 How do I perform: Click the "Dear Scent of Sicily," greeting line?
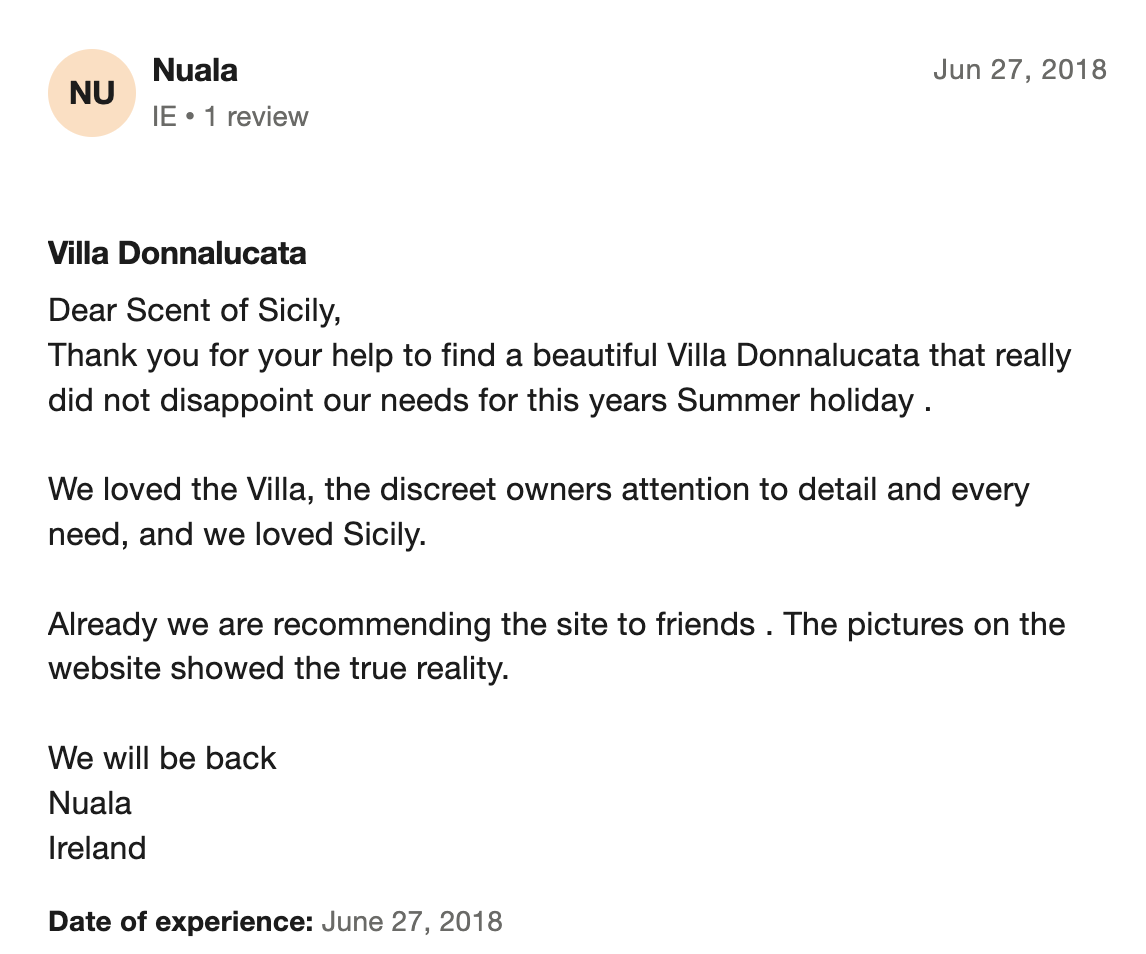[x=195, y=310]
